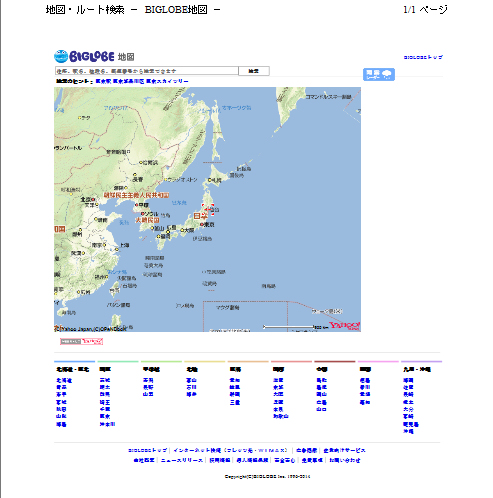Open the 神奈川 prefecture link
Viewport: 493px width, 498px height.
(107, 424)
